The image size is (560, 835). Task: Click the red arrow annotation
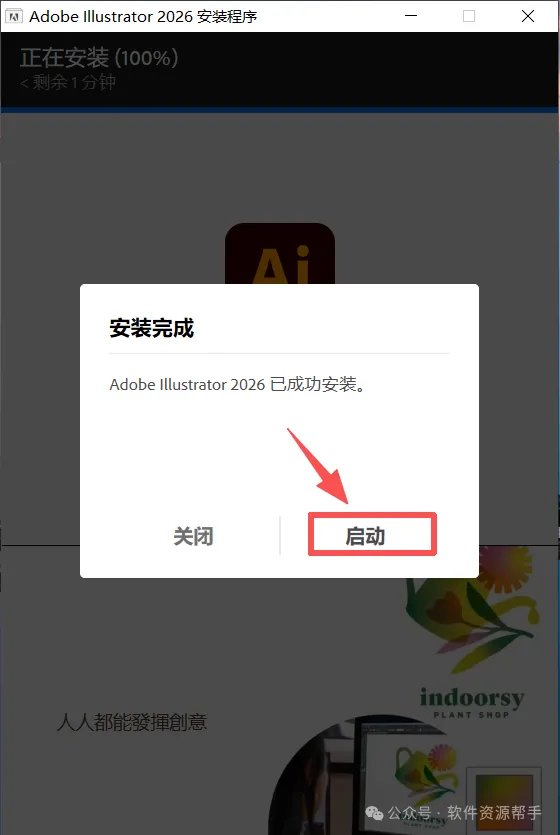pyautogui.click(x=318, y=465)
